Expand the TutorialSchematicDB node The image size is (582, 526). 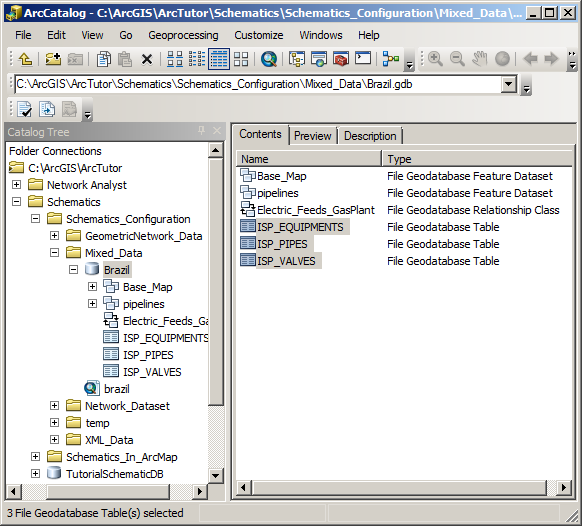[35, 474]
